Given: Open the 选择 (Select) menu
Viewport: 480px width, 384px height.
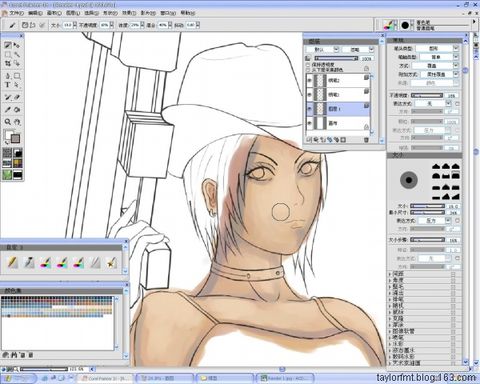Looking at the screenshot, I should coord(92,13).
